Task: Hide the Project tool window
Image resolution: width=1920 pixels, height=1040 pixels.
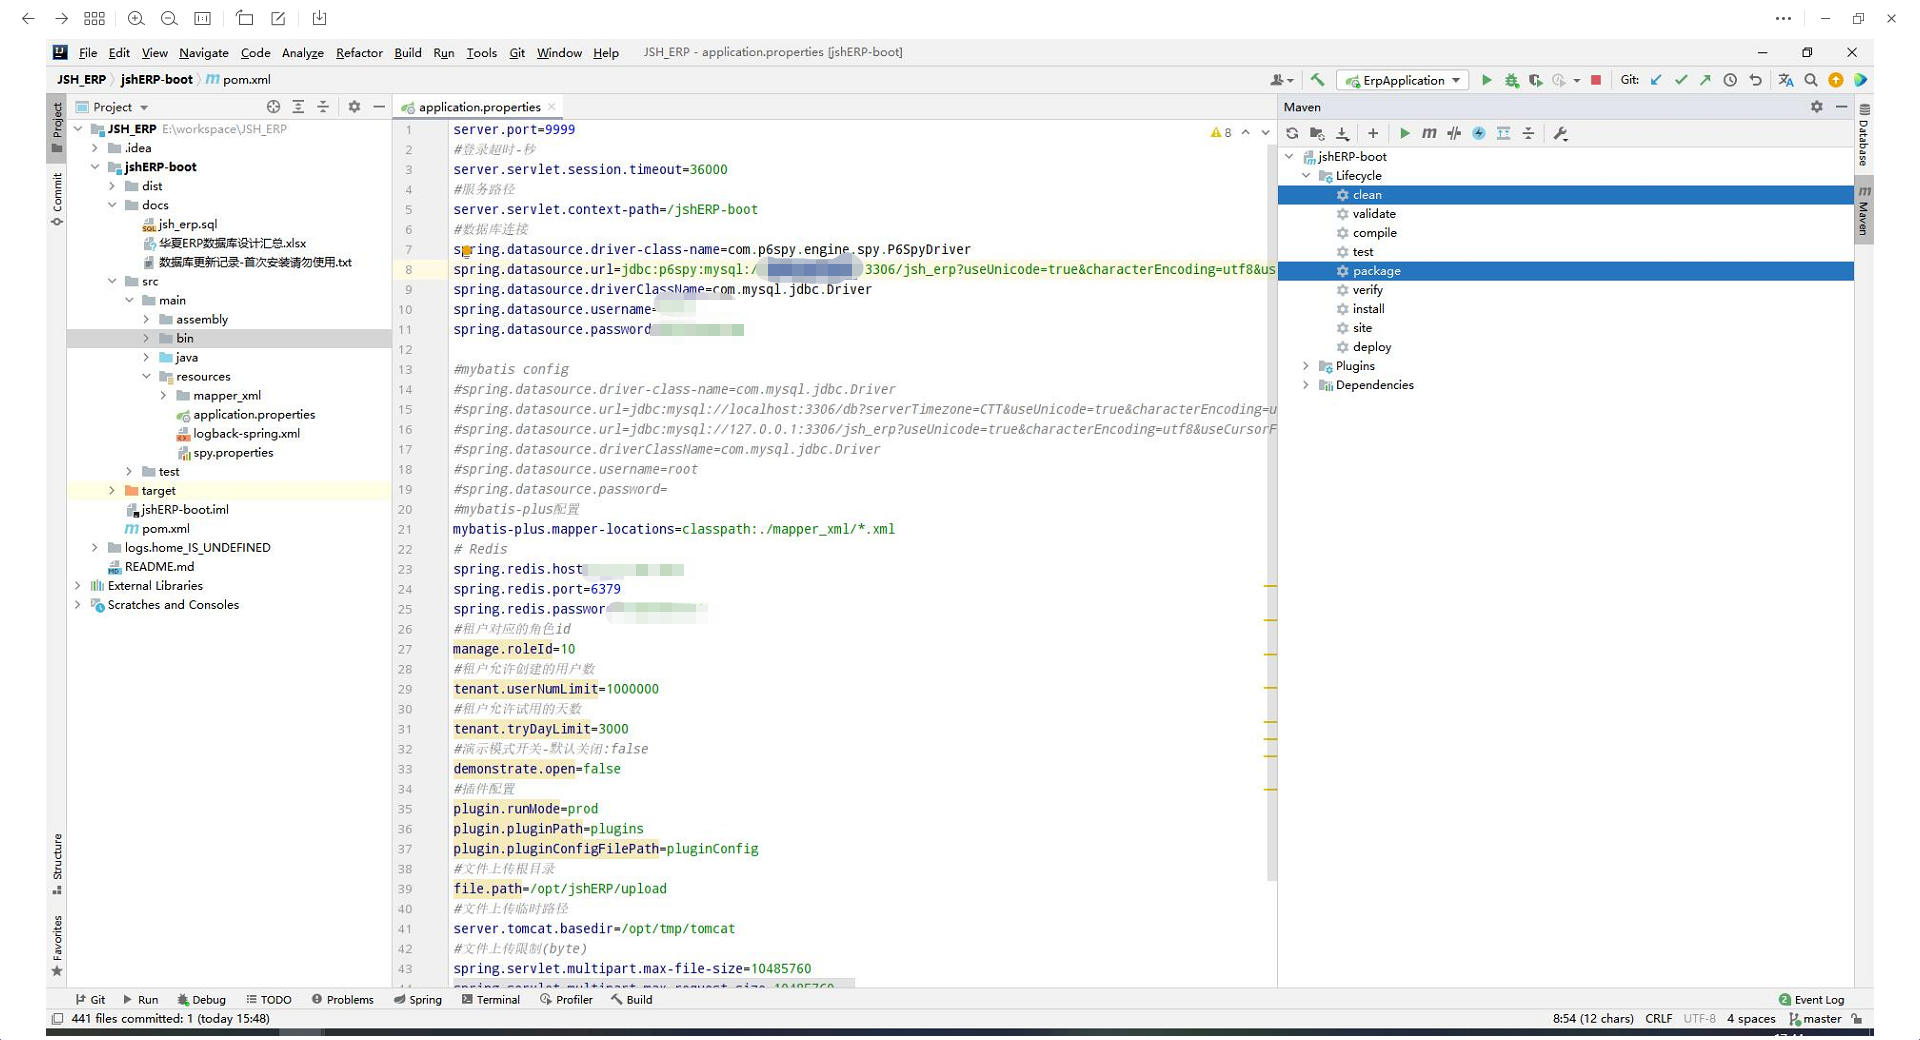Action: (x=378, y=107)
